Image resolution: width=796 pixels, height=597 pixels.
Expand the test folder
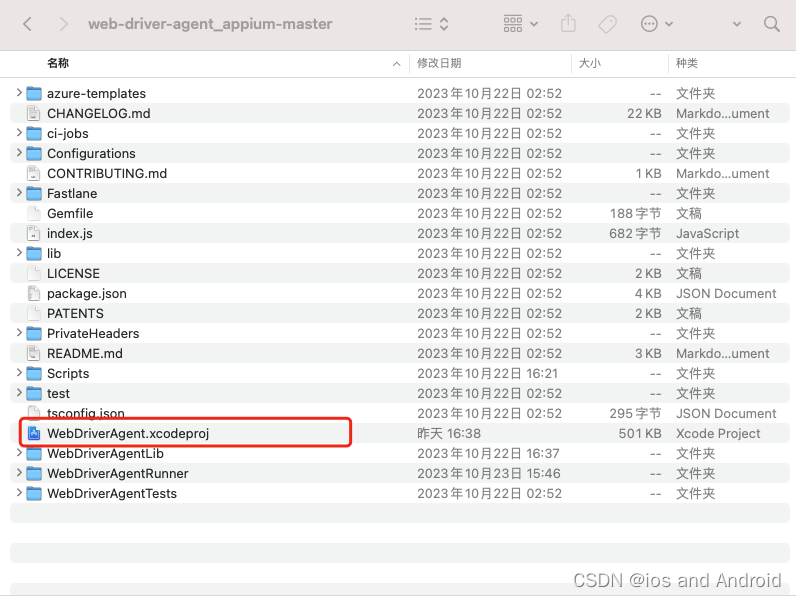[x=19, y=392]
